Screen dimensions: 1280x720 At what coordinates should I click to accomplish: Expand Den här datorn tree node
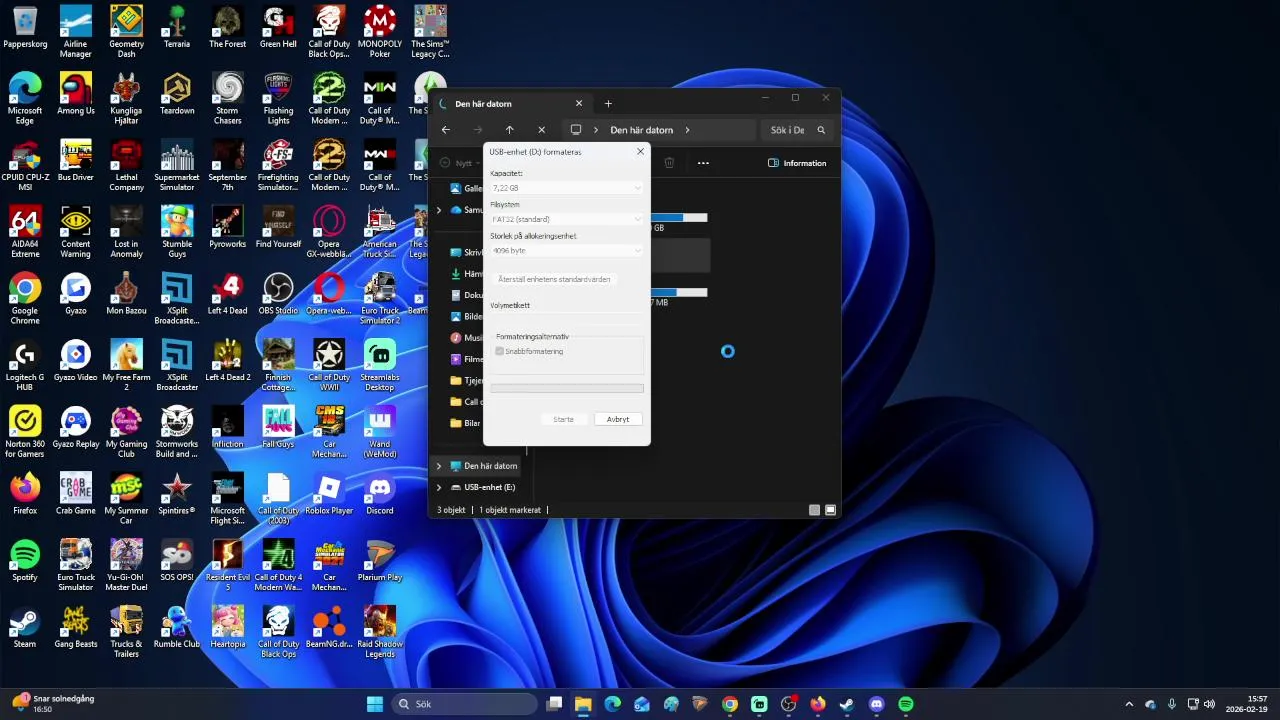click(438, 466)
